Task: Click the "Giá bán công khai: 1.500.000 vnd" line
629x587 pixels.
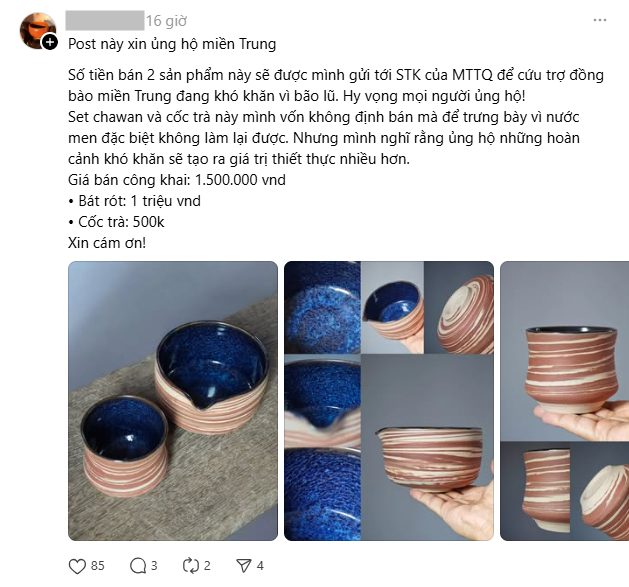Action: click(177, 180)
